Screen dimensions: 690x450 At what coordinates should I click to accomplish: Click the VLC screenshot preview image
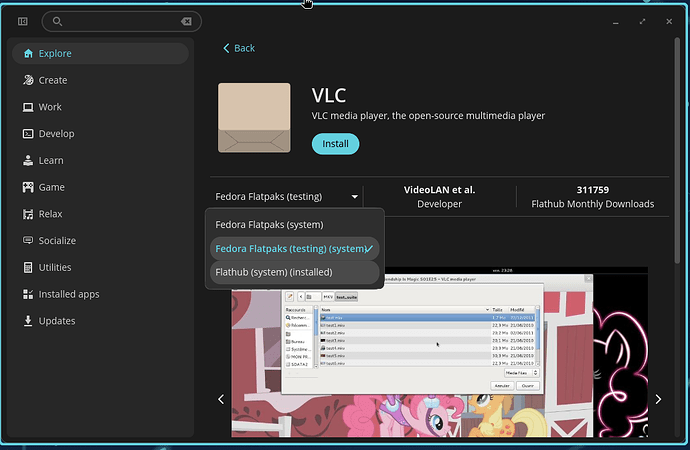pos(440,352)
